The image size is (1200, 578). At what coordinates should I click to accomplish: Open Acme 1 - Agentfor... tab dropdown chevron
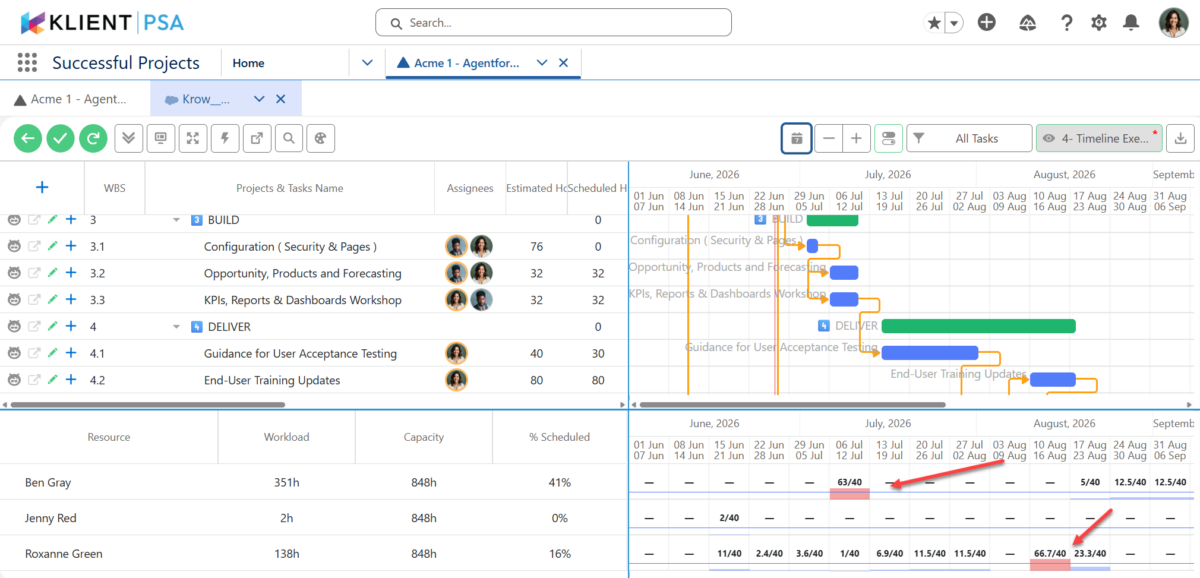tap(542, 62)
